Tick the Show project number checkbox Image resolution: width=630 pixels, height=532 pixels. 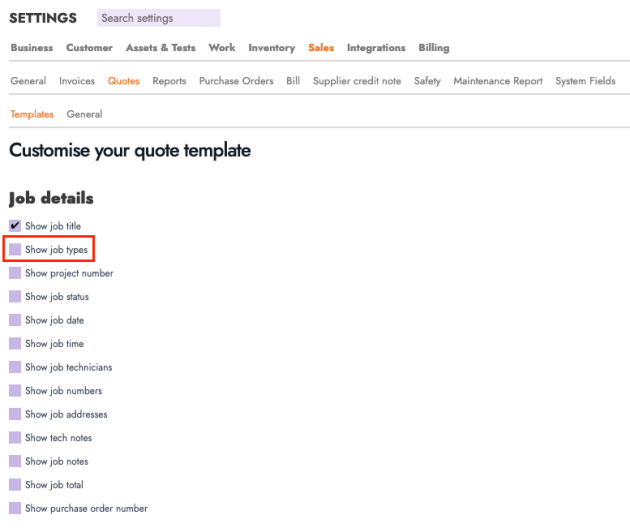15,273
